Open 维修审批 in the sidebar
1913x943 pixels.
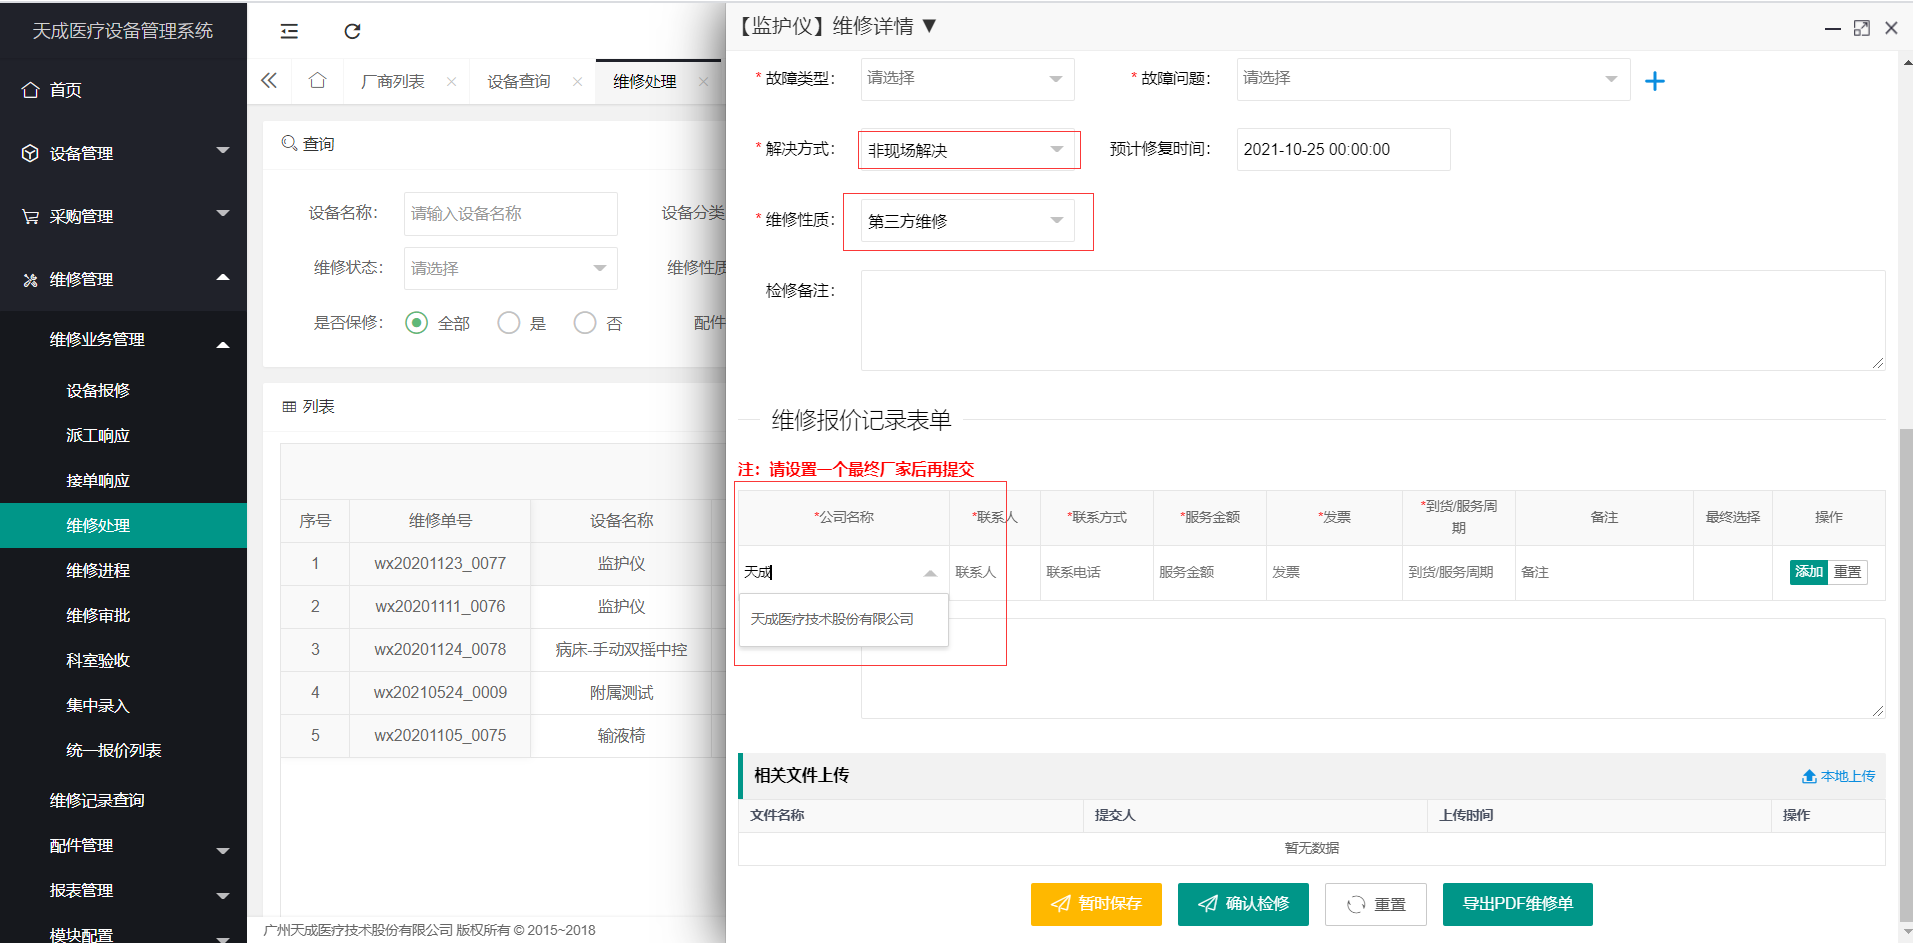(98, 615)
